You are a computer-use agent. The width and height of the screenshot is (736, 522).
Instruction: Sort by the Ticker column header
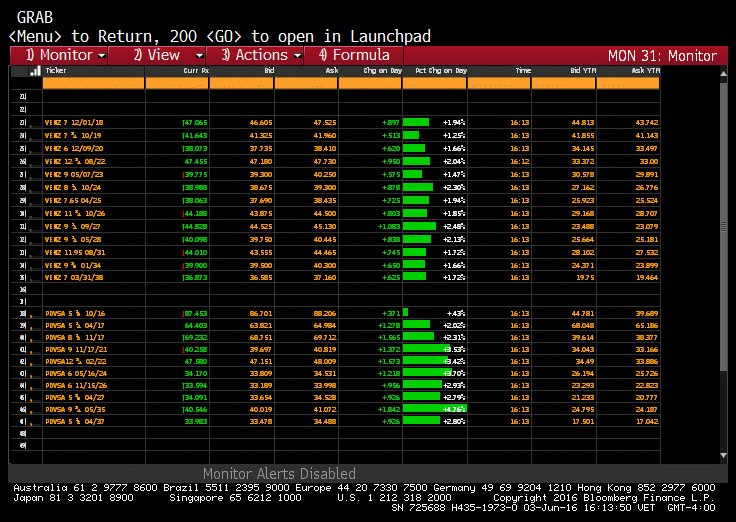tap(56, 70)
